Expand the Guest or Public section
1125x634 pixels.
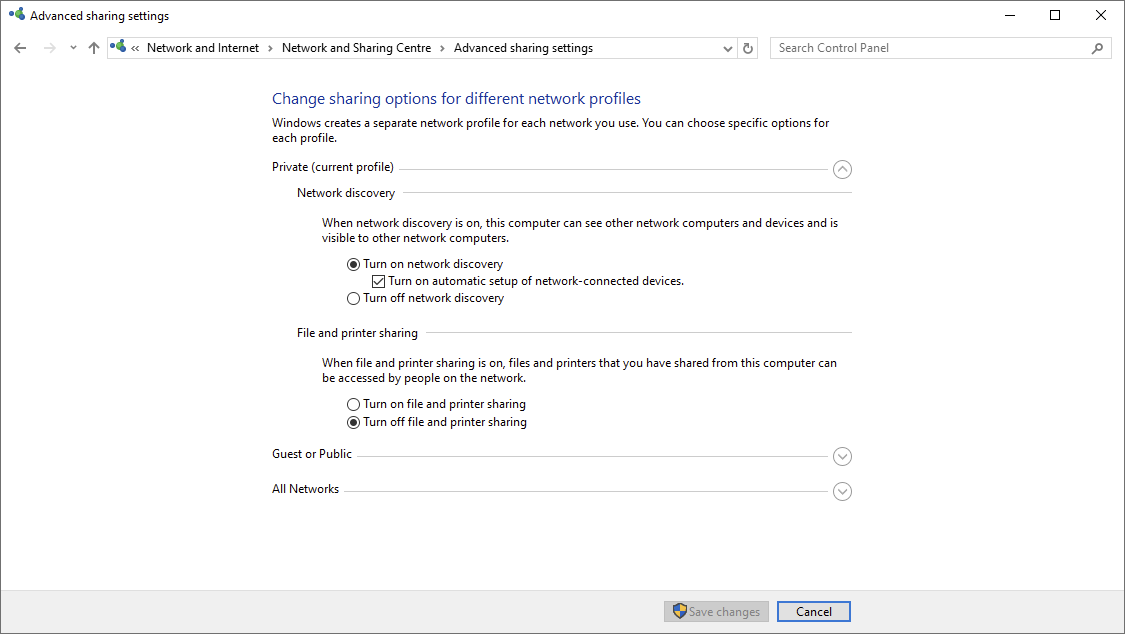pos(842,456)
